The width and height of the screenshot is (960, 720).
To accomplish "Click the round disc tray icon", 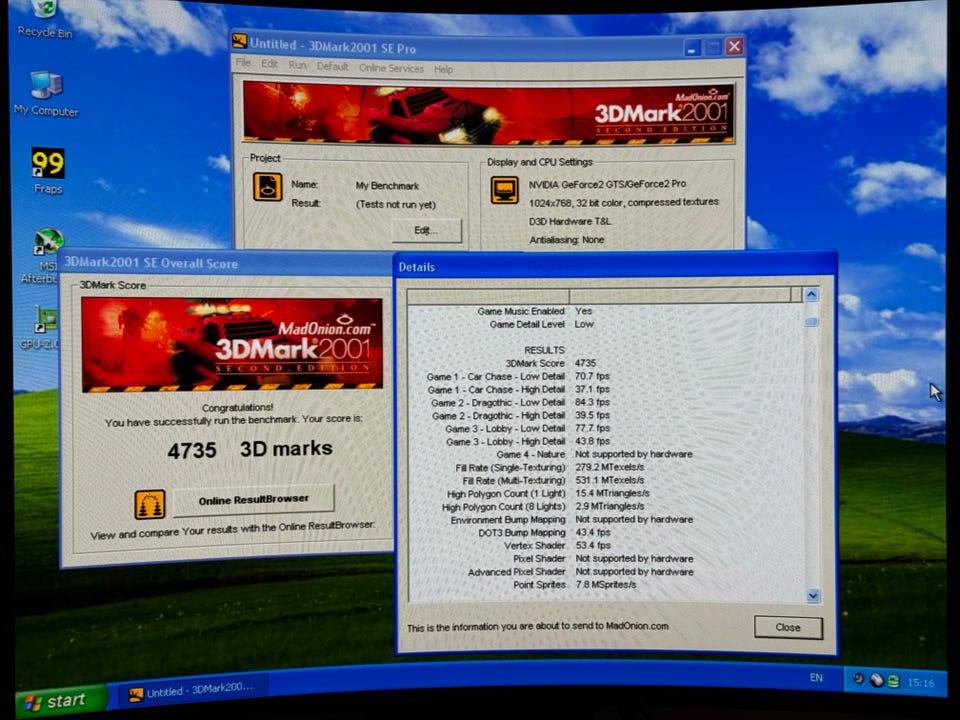I will coord(877,680).
